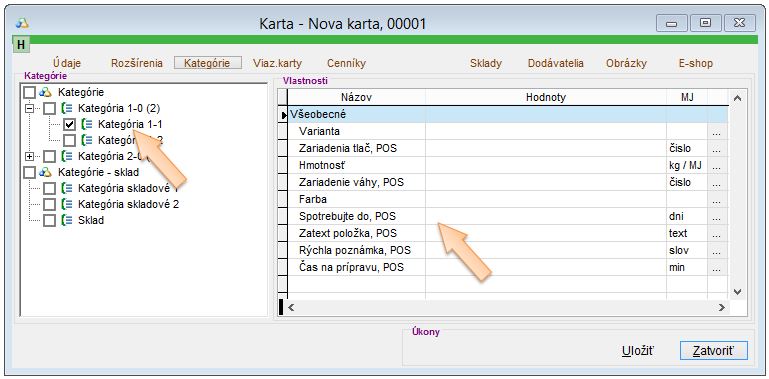Switch to the Rozšírenia tab
Screen dimensions: 769x379
click(x=137, y=63)
